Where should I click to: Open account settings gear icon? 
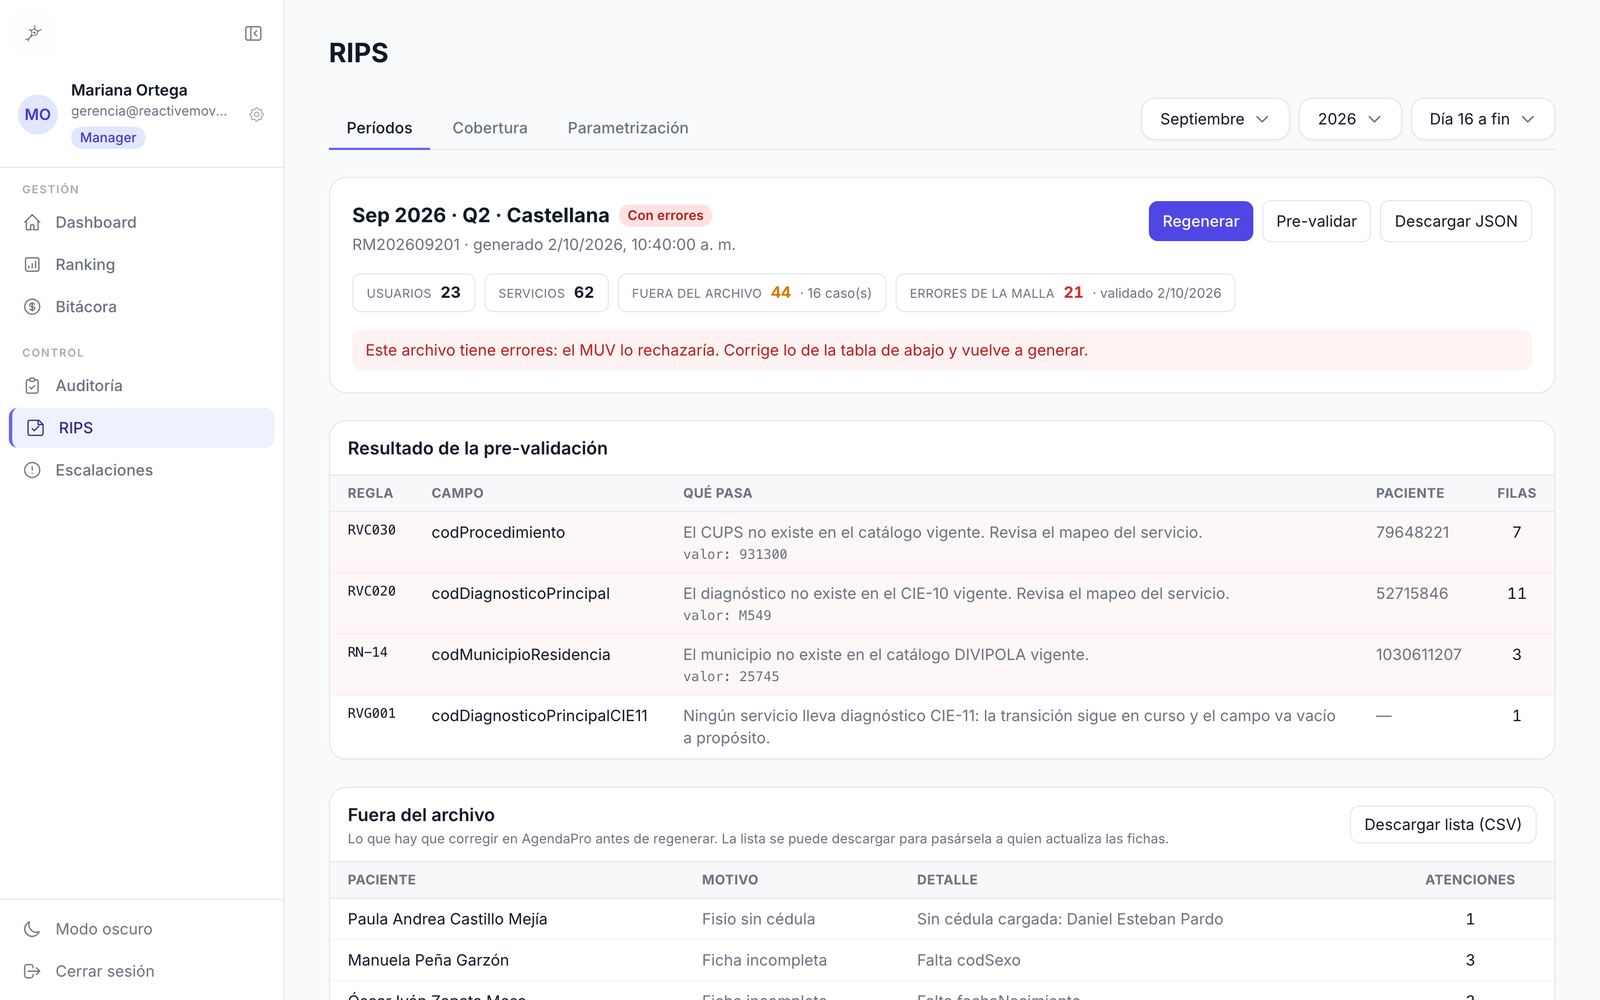pos(257,115)
